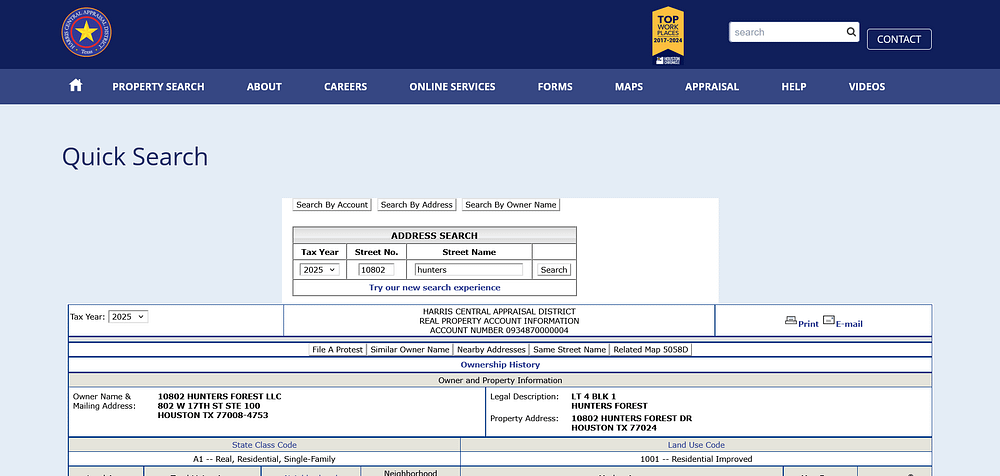Click owner name 10802 HUNTERS FOREST LLC
Viewport: 1000px width, 476px height.
click(x=219, y=397)
